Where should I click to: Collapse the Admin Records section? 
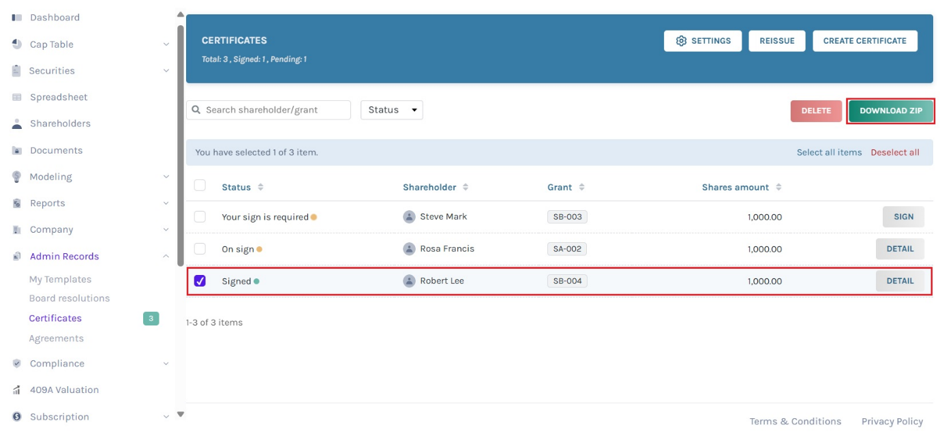click(x=166, y=256)
